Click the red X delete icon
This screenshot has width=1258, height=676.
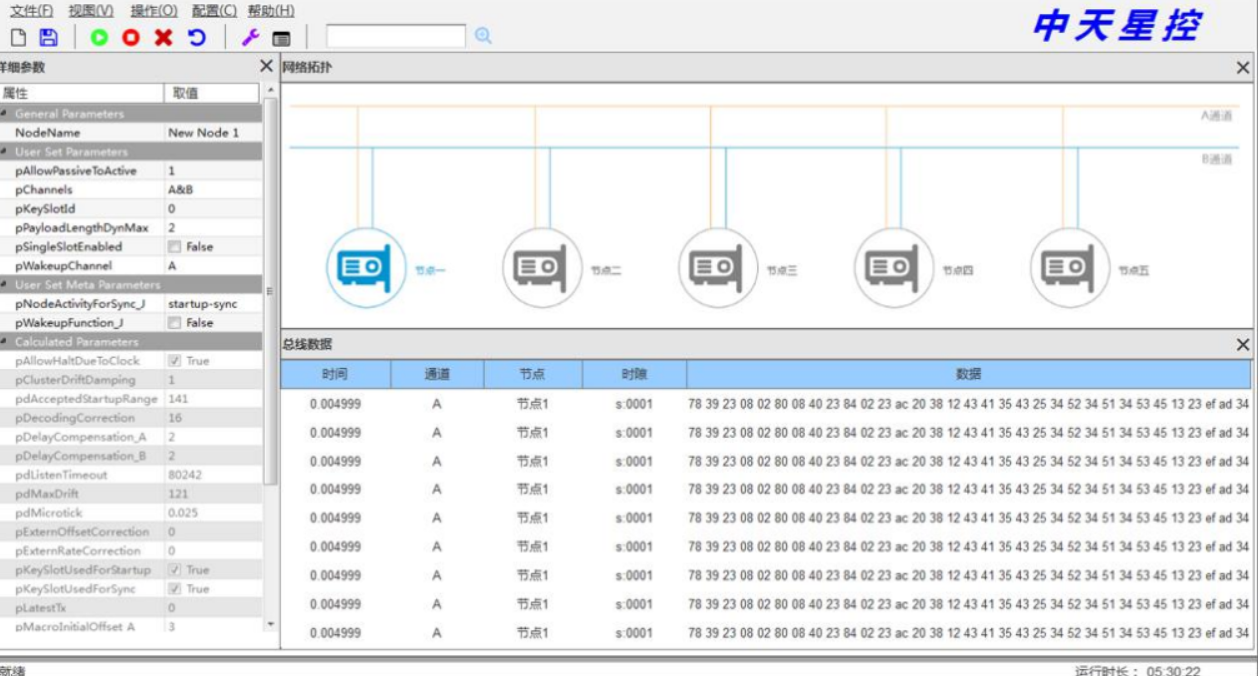(163, 38)
